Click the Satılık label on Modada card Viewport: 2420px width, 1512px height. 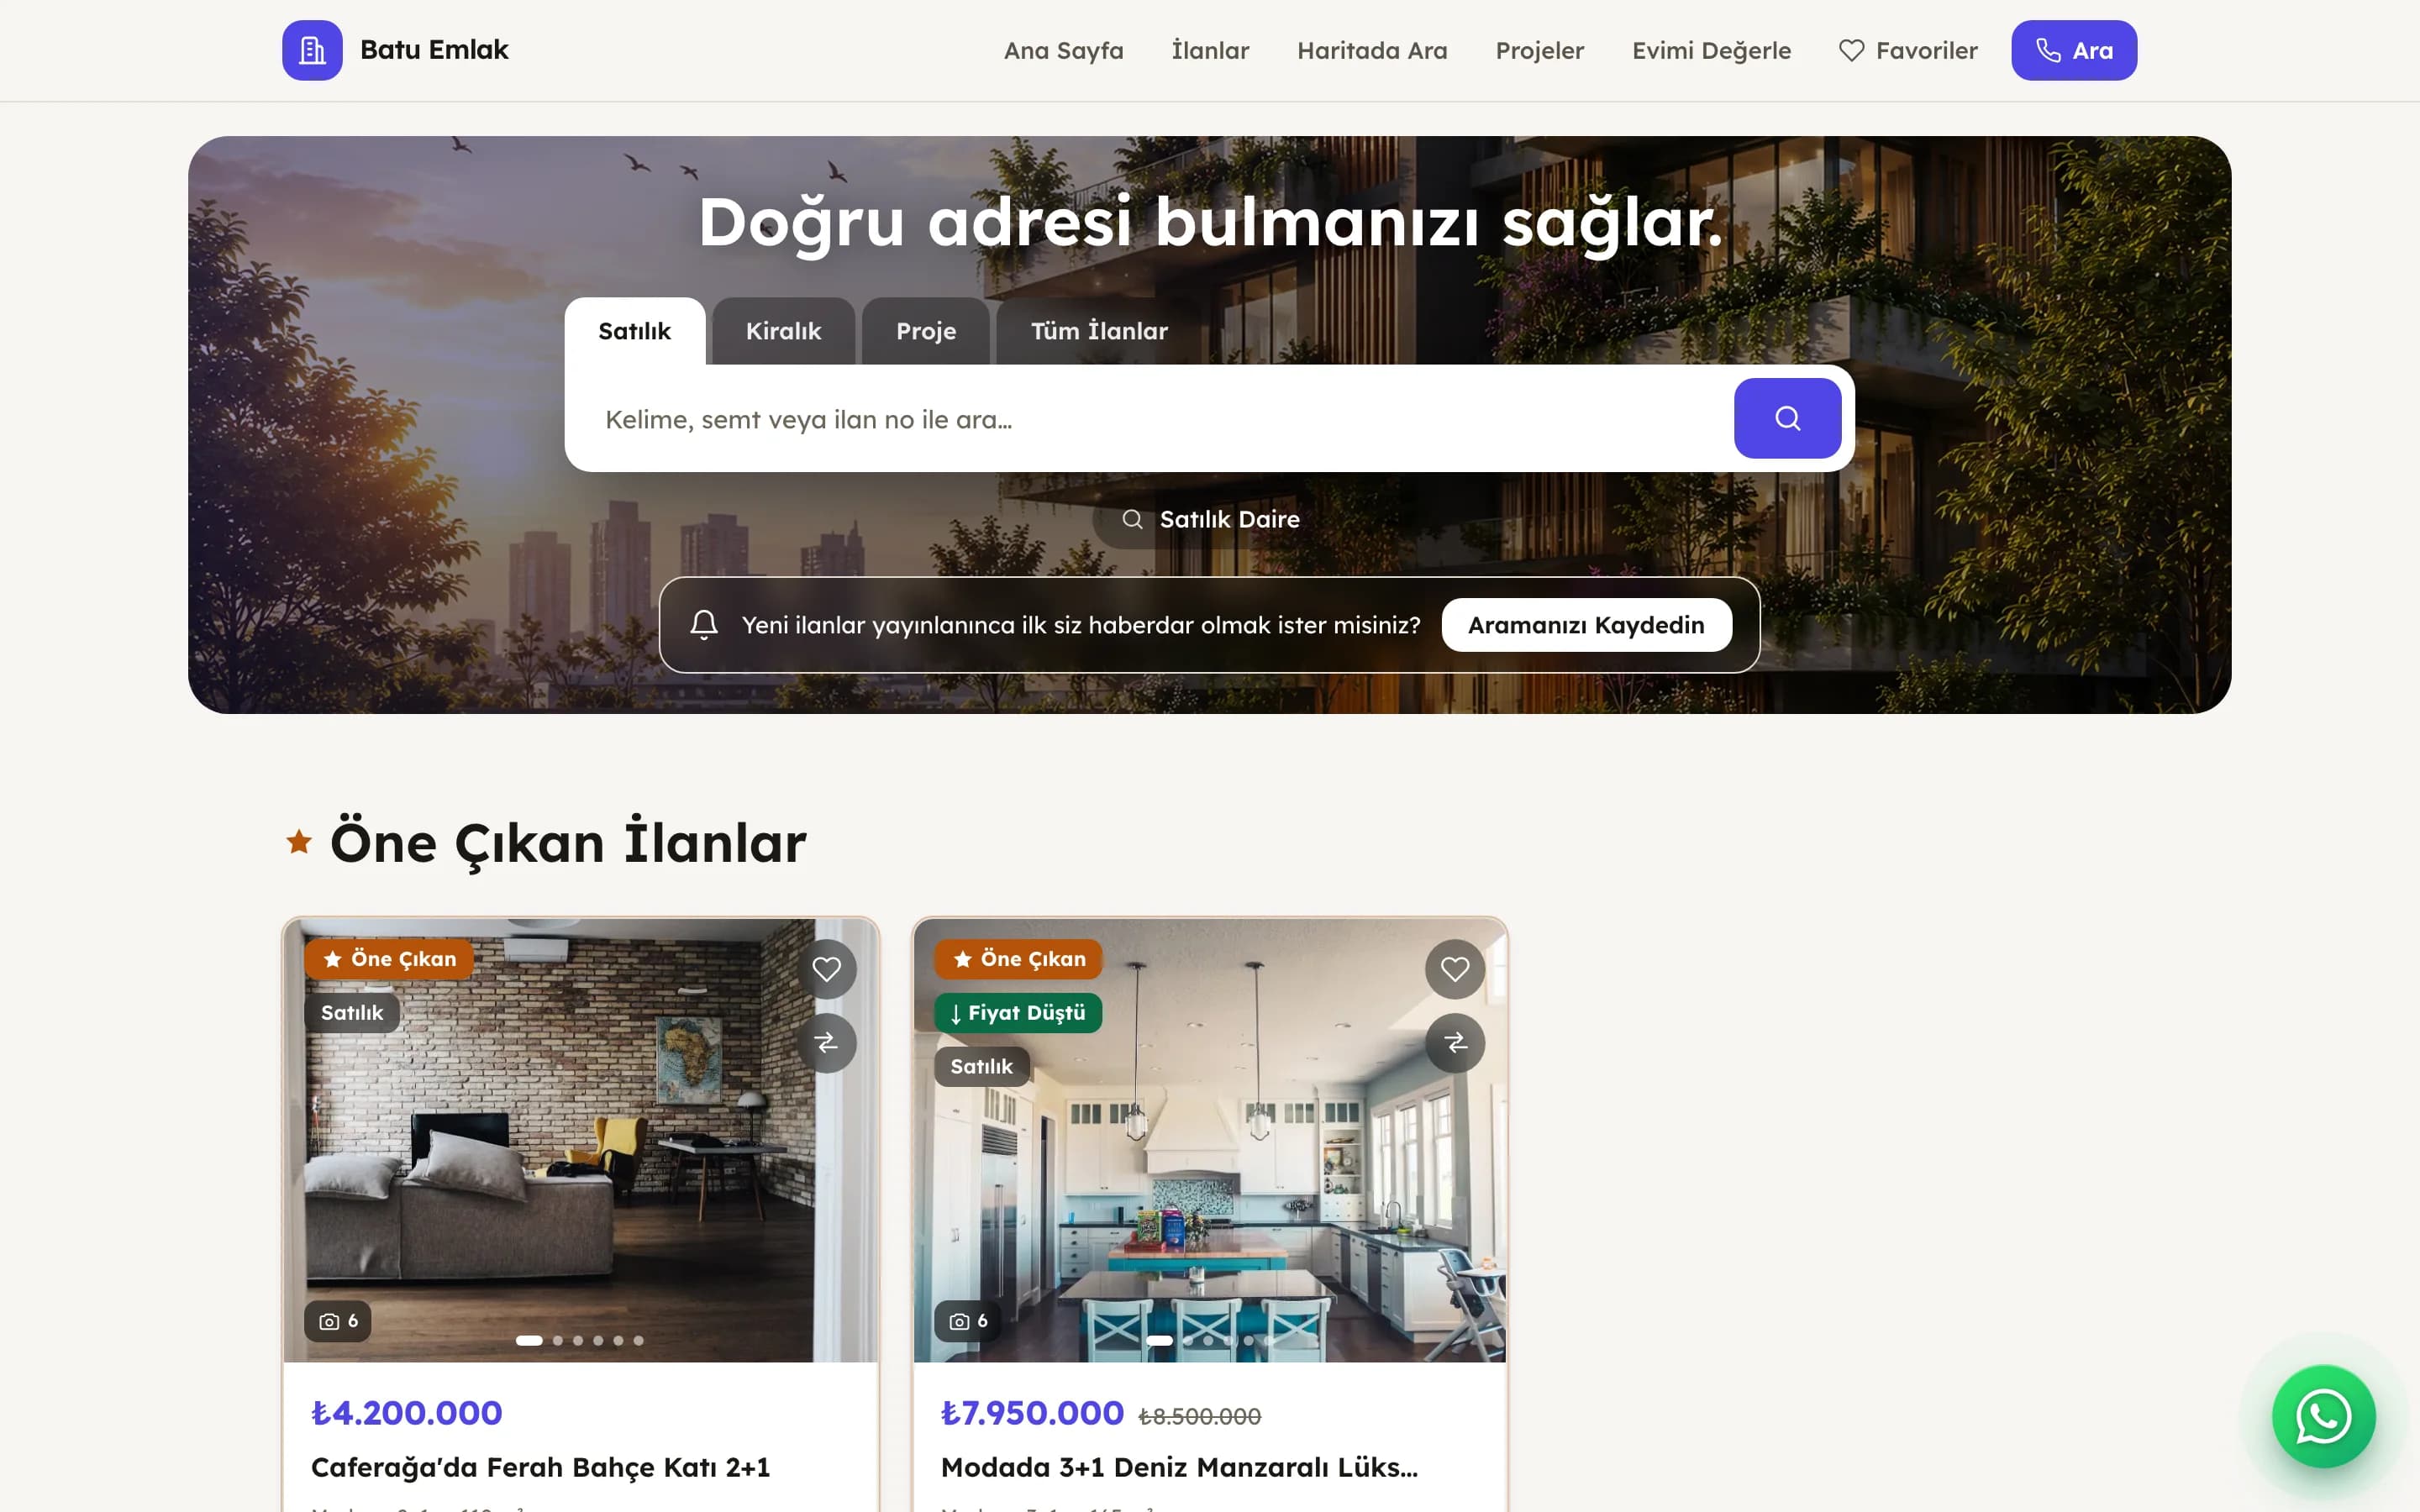(981, 1067)
